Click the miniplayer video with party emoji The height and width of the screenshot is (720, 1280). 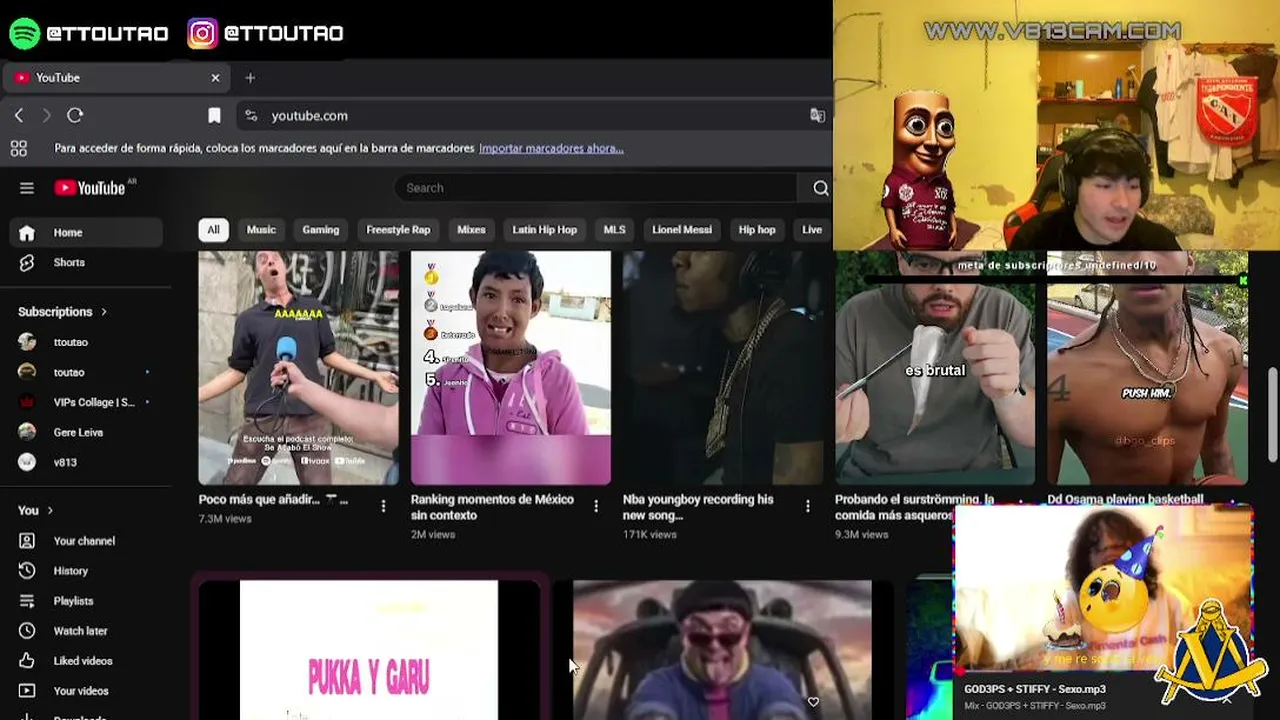coord(1103,590)
